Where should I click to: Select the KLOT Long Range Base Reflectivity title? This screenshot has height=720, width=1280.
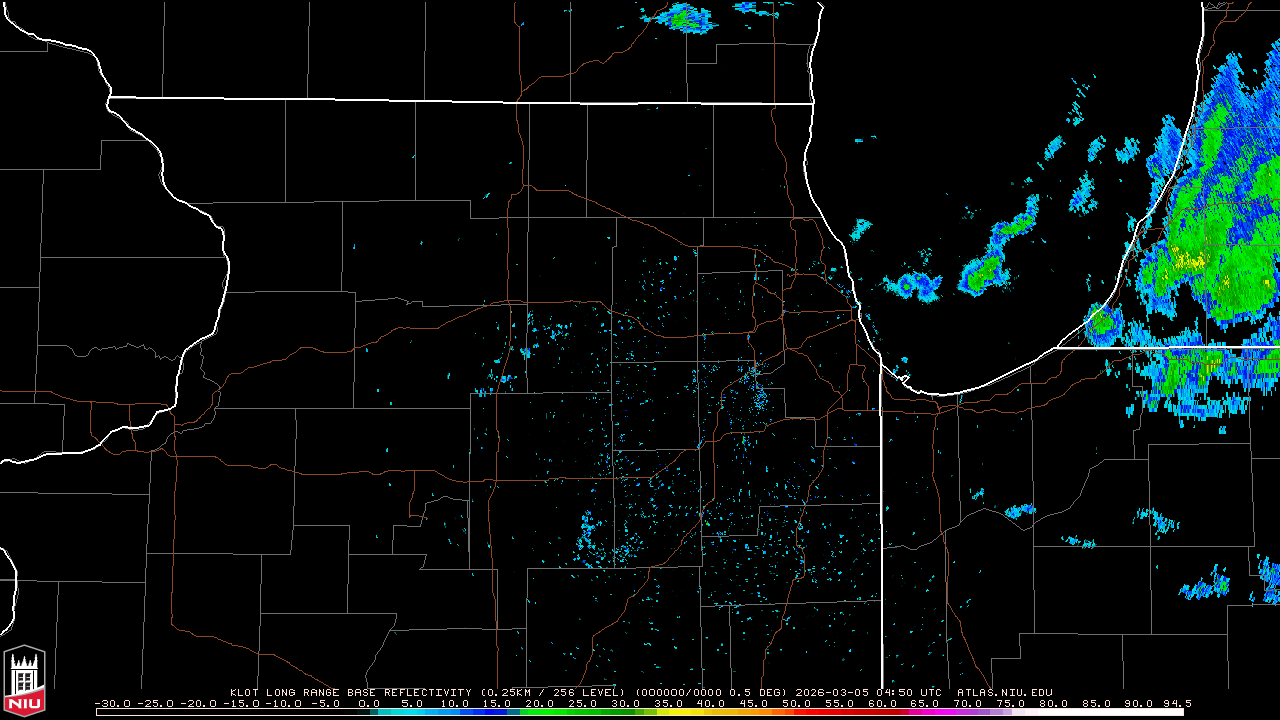pyautogui.click(x=351, y=692)
